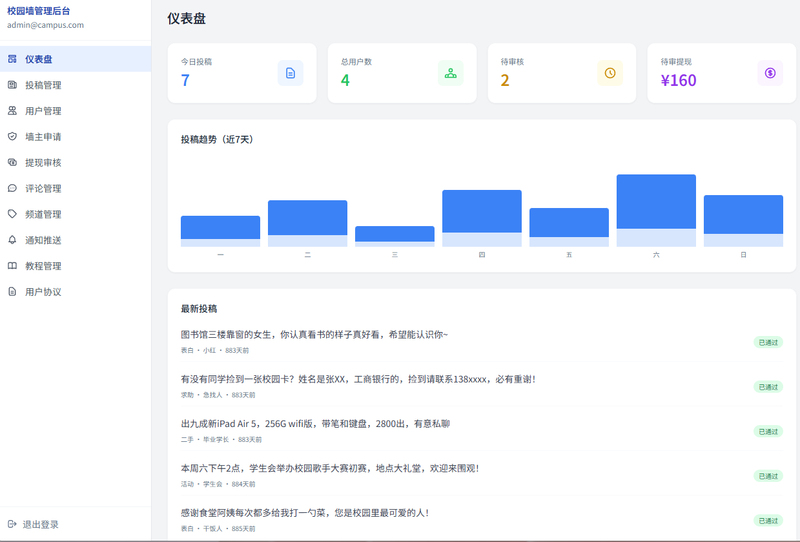Image resolution: width=800 pixels, height=542 pixels.
Task: Click the chart bar for 三
Action: pos(395,236)
